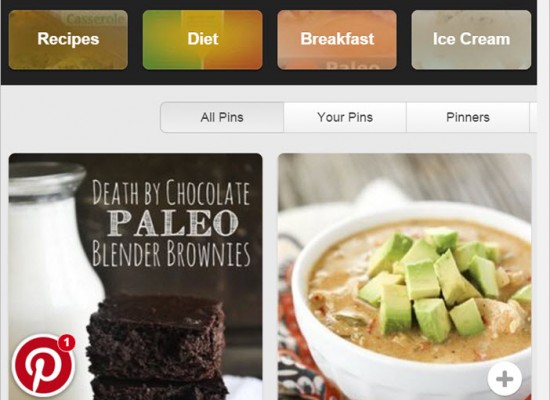Tap the plus icon on soup pin
The height and width of the screenshot is (400, 550).
504,379
